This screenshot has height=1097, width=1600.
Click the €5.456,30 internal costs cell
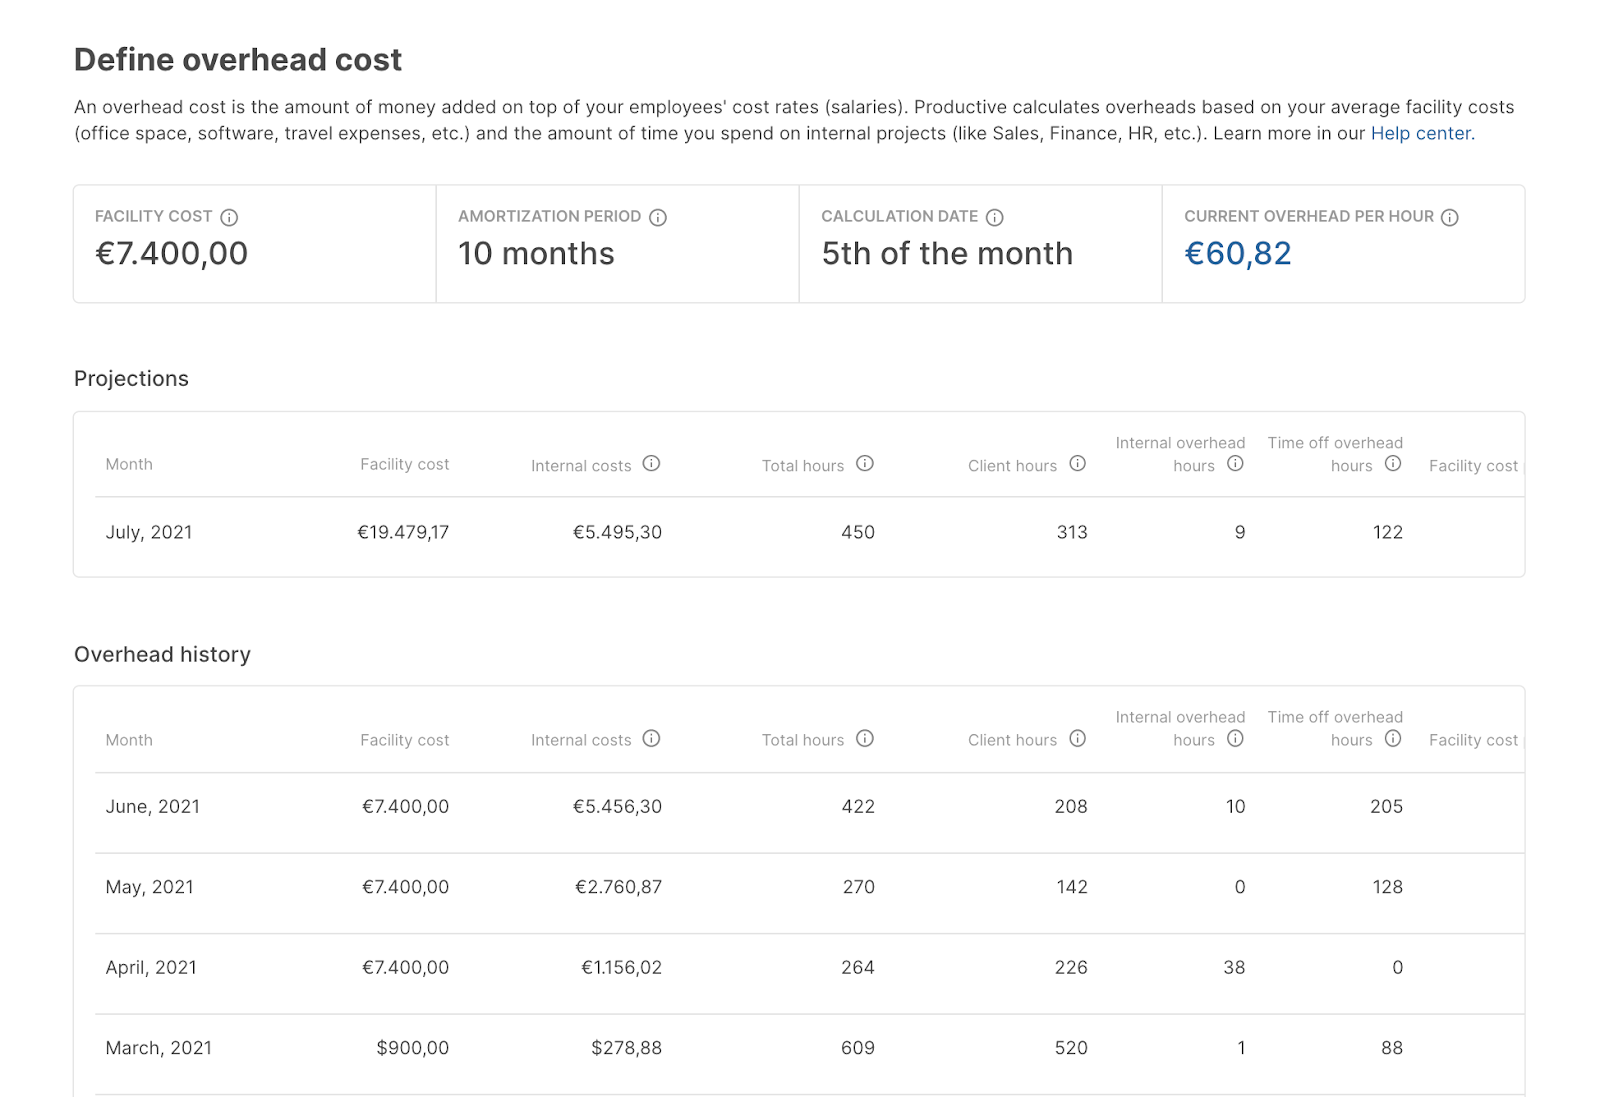(617, 807)
